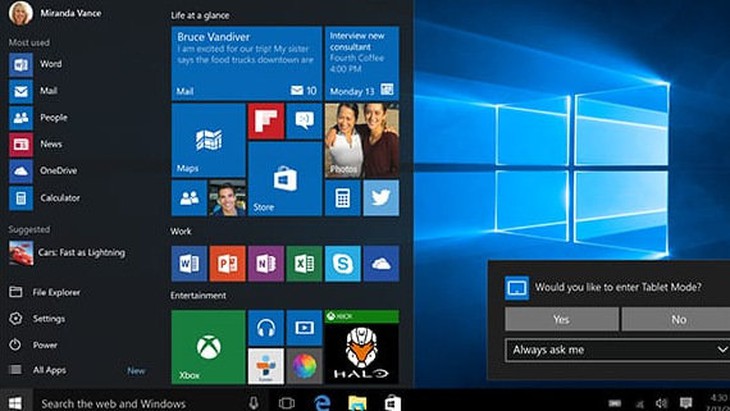Open the Calendar tile showing Monday 13
The image size is (730, 411).
[362, 63]
